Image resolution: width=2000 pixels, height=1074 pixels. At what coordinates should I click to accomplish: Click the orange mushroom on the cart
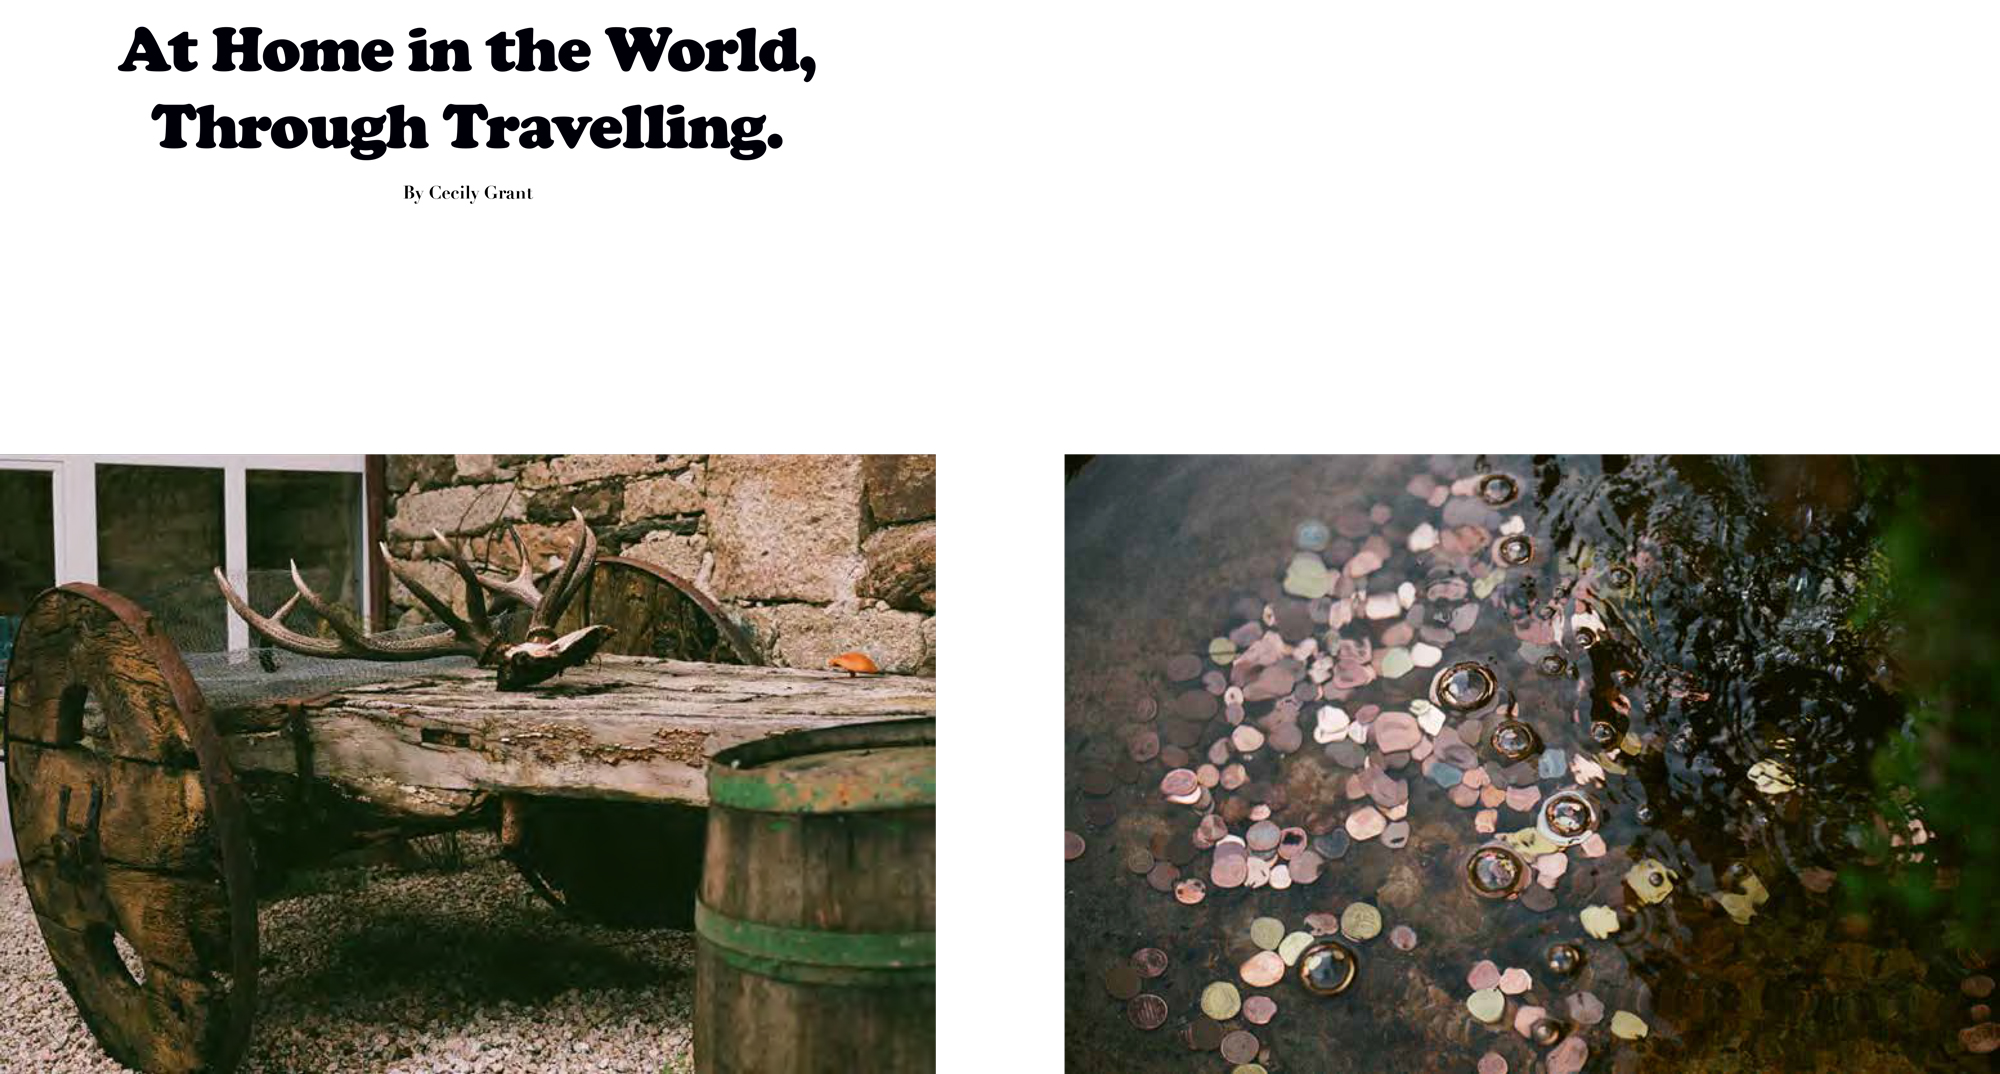pyautogui.click(x=853, y=662)
